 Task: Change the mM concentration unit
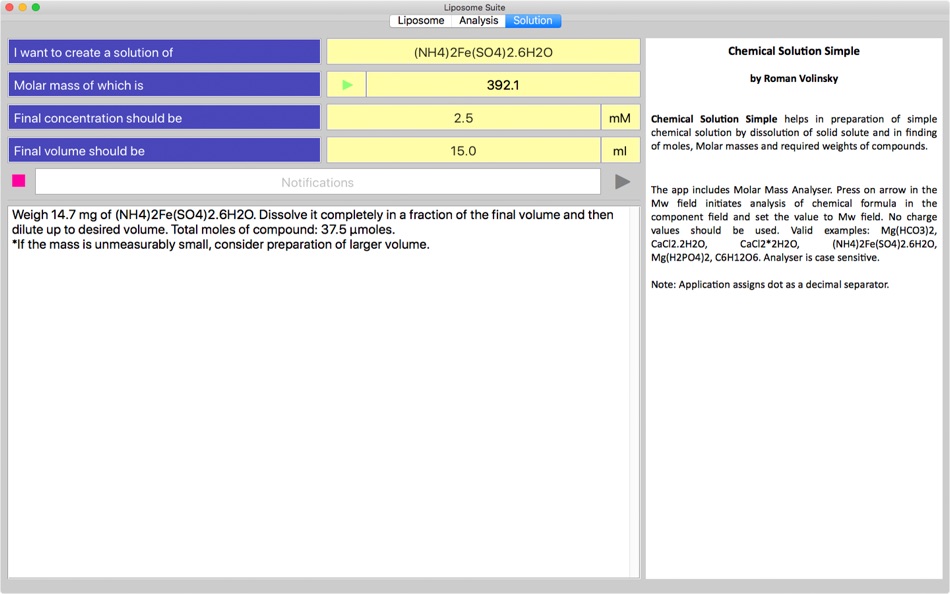[x=620, y=118]
